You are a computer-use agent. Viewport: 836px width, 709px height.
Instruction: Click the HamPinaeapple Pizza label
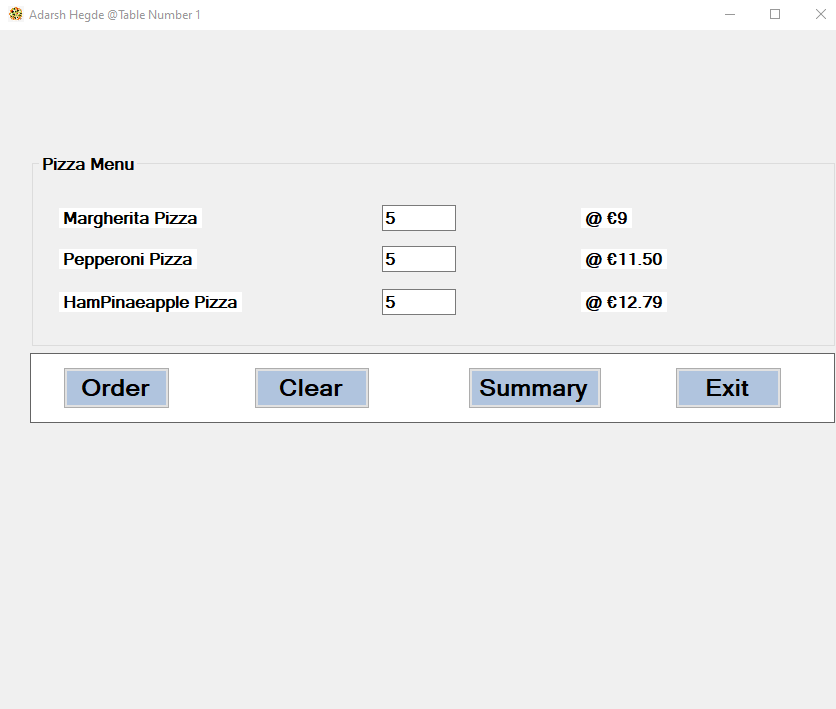tap(149, 301)
